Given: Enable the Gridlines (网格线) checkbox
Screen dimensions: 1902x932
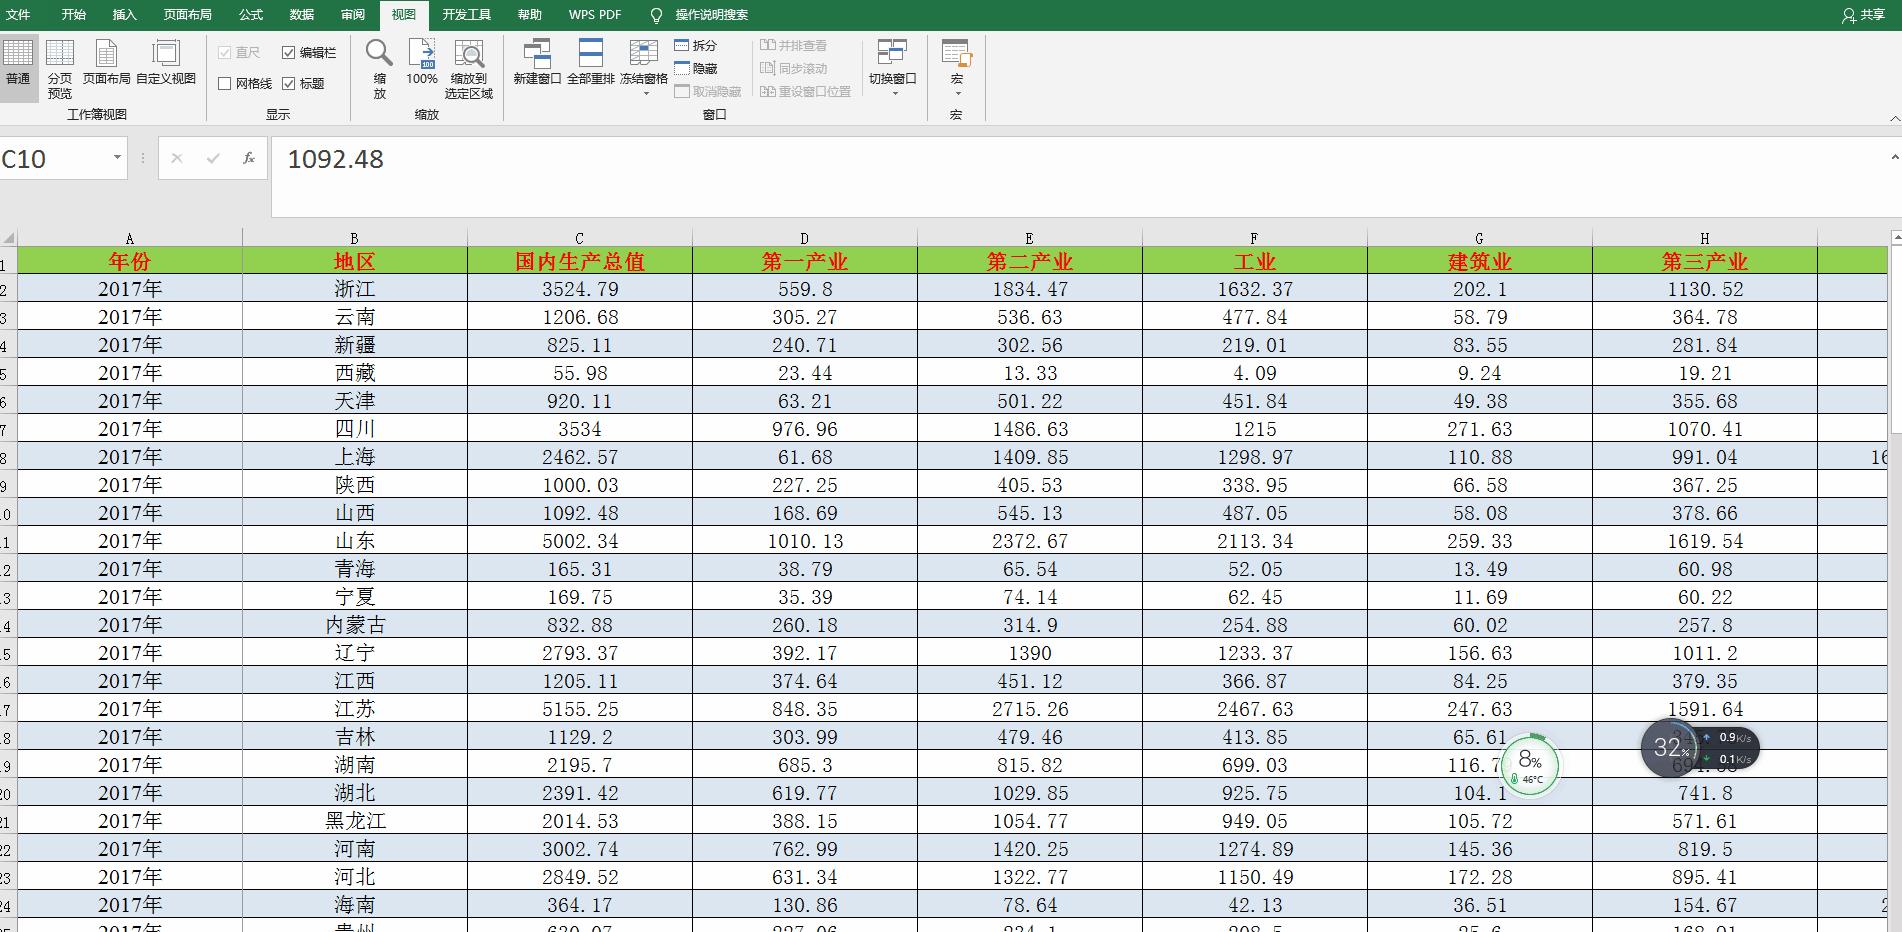Looking at the screenshot, I should point(225,84).
